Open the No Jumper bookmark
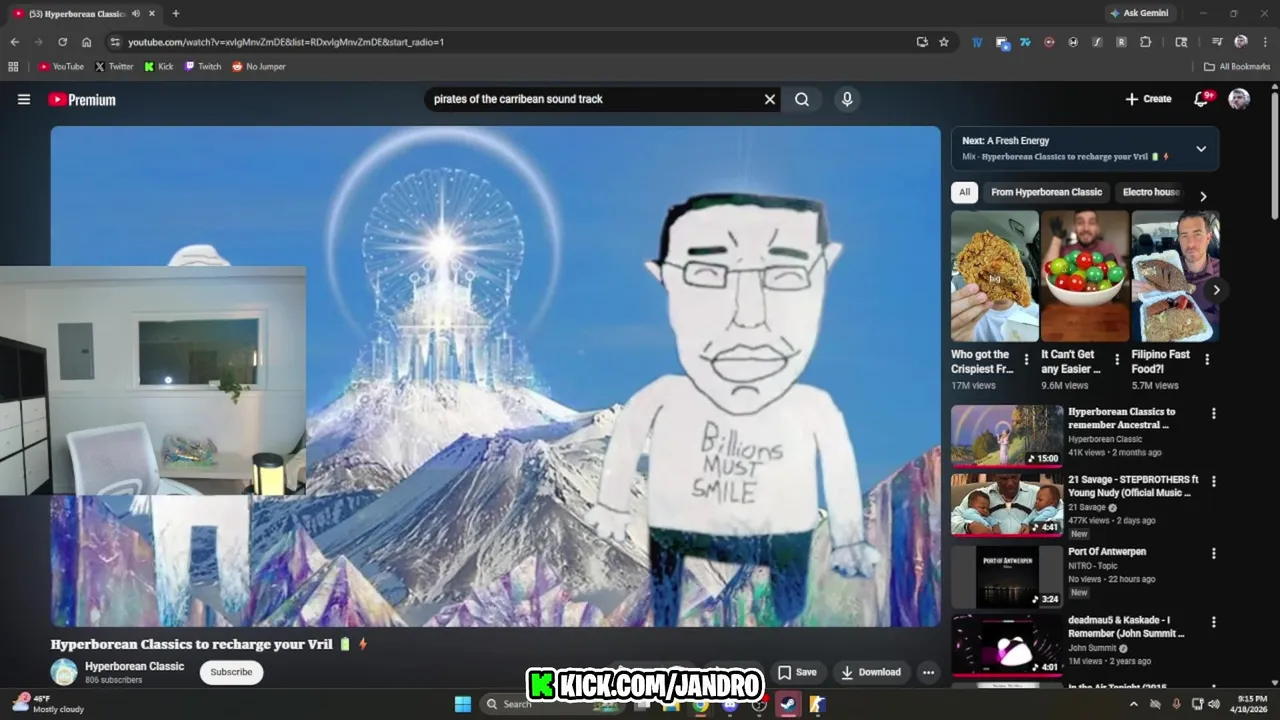The width and height of the screenshot is (1280, 720). (x=259, y=67)
